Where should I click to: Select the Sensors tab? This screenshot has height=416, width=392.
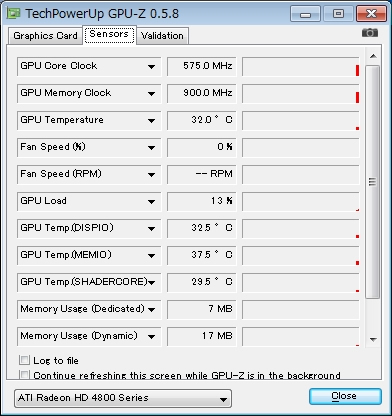pos(109,34)
